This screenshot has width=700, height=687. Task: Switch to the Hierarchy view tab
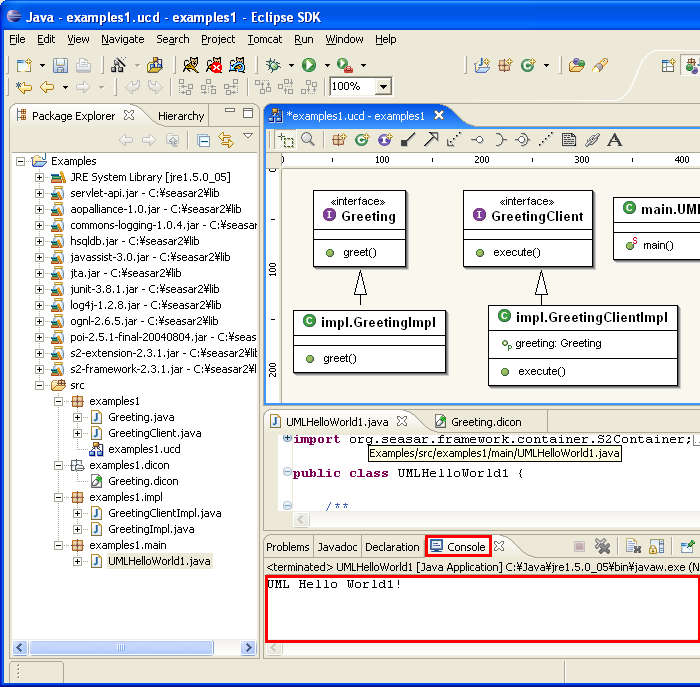[x=181, y=116]
